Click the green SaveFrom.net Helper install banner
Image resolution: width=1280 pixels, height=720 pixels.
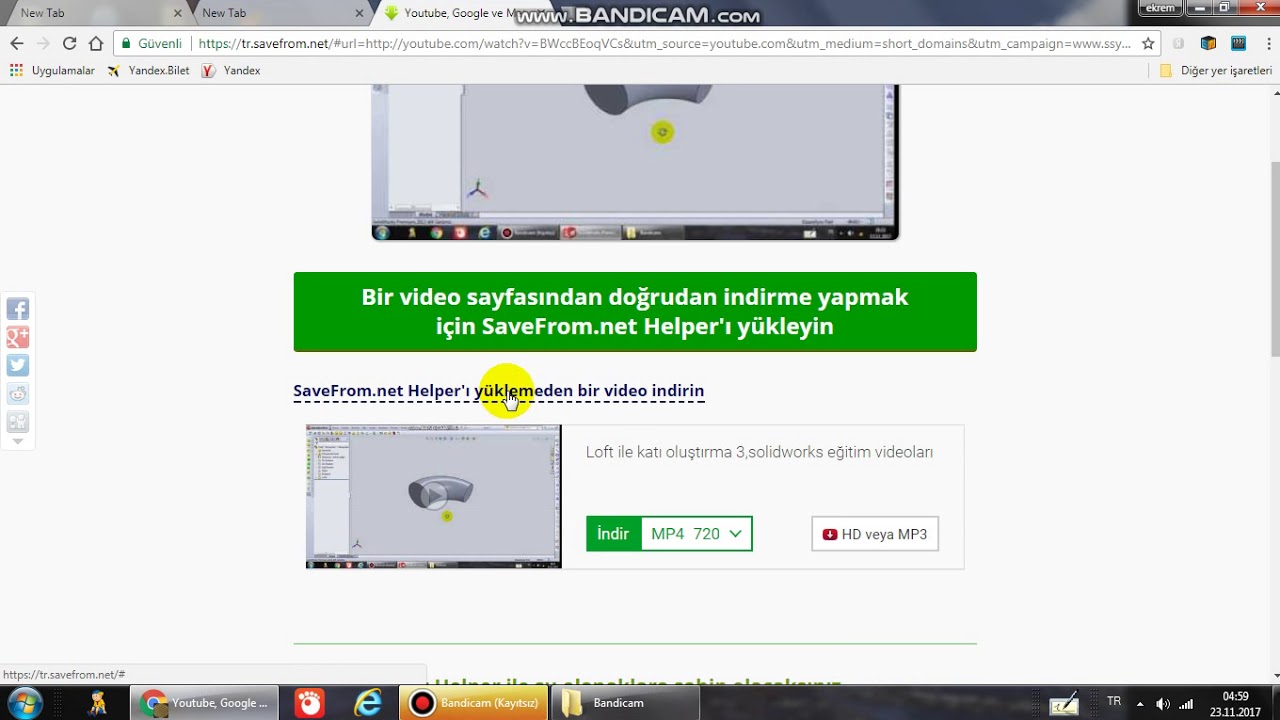click(635, 312)
